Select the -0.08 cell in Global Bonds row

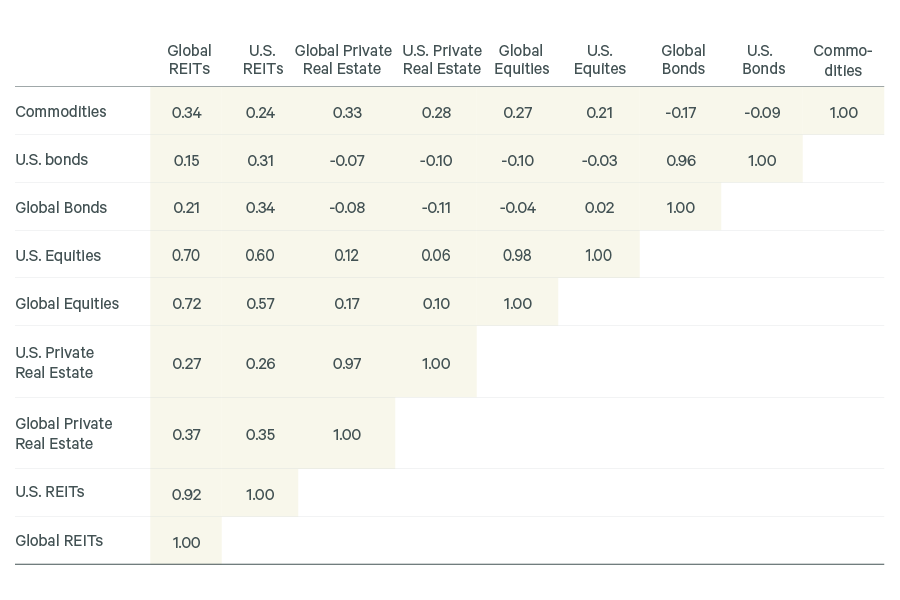click(347, 208)
